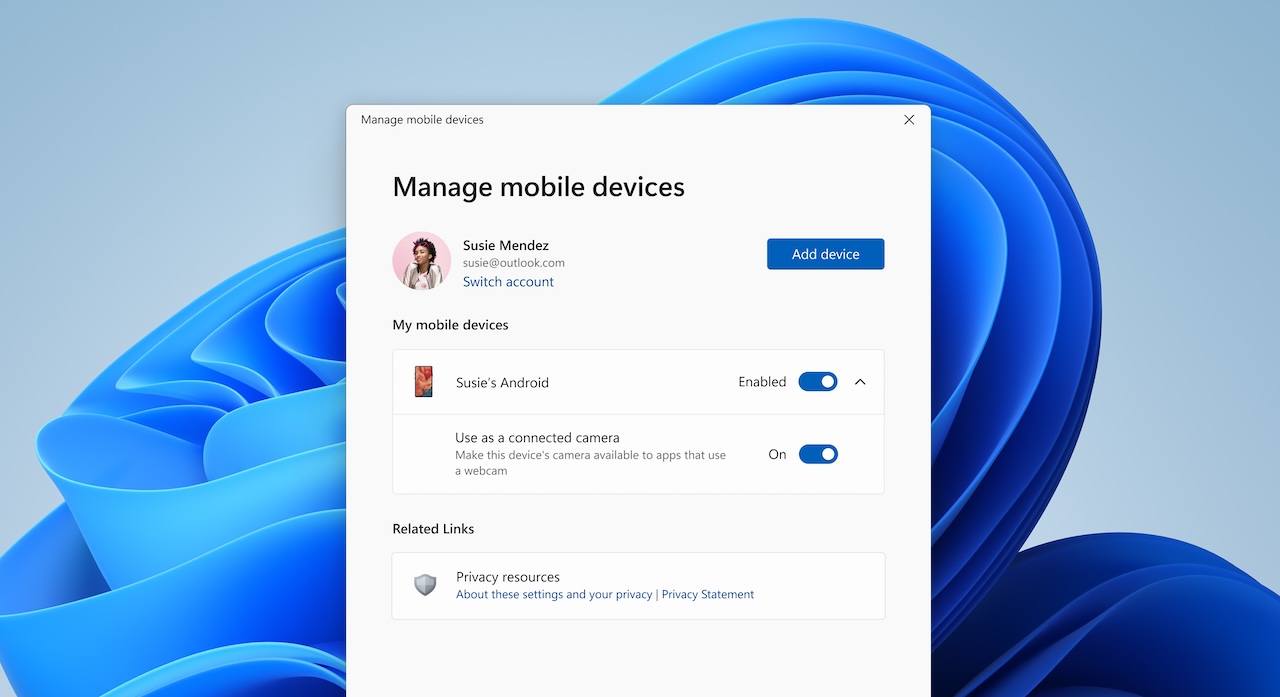The width and height of the screenshot is (1280, 697).
Task: Close the Manage mobile devices window
Action: coord(909,120)
